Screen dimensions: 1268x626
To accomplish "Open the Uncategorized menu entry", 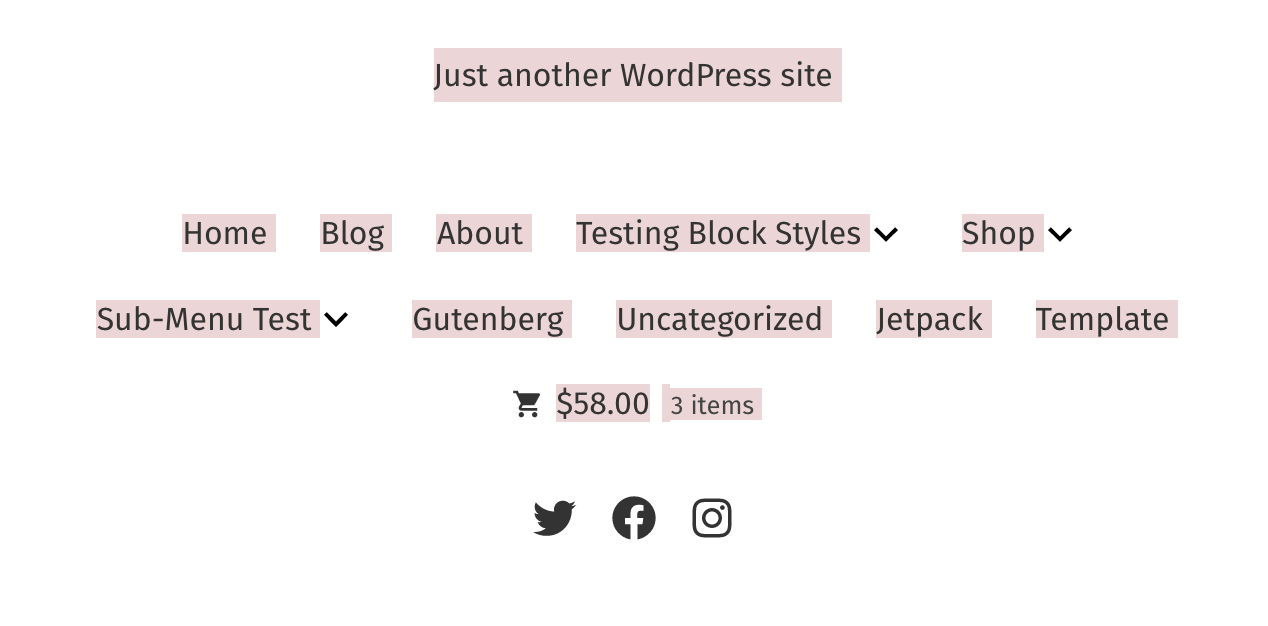I will pos(720,319).
